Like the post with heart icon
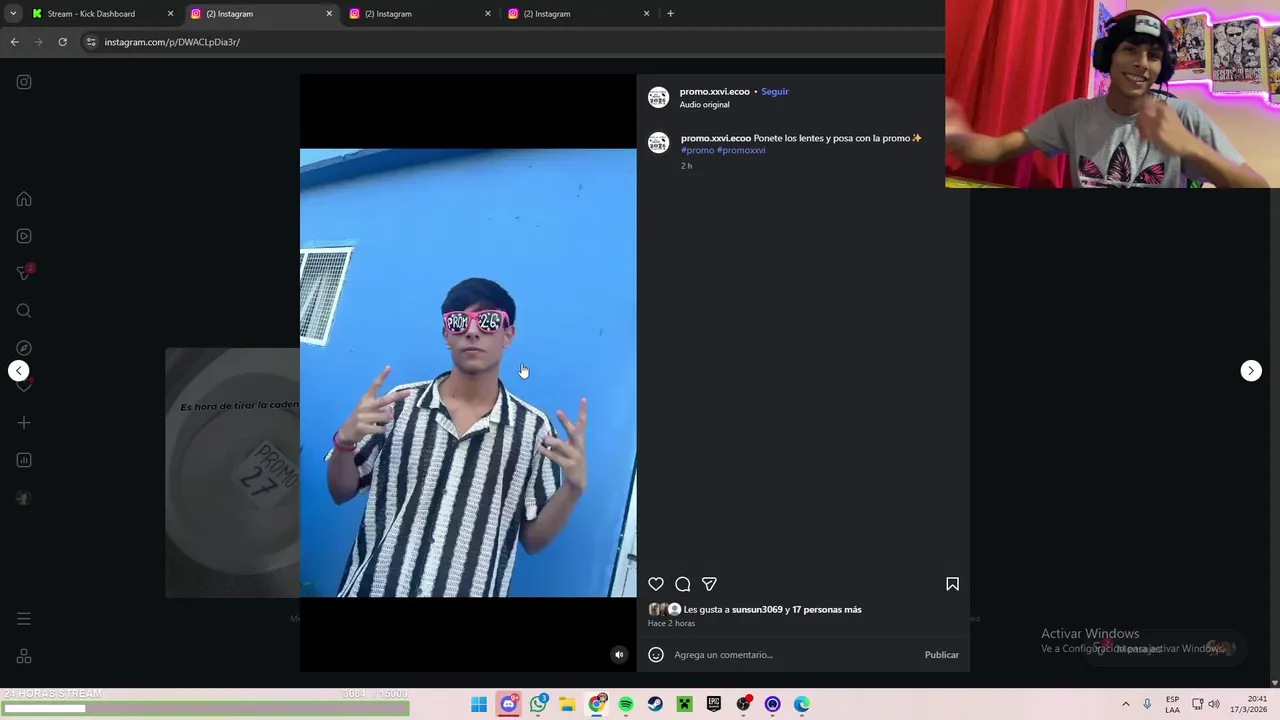Viewport: 1280px width, 720px height. [x=656, y=584]
